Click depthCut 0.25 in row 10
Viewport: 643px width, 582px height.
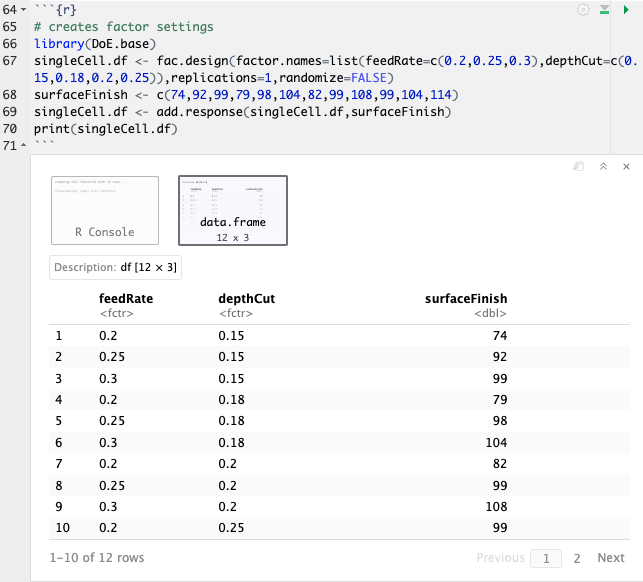tap(231, 527)
